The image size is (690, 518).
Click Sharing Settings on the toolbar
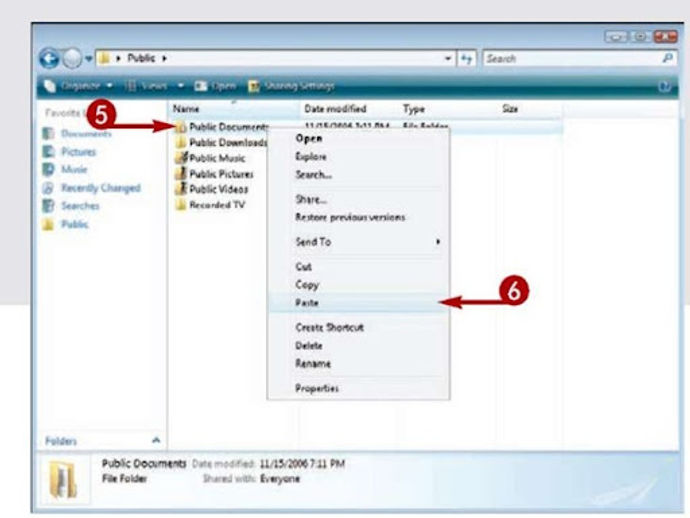291,86
